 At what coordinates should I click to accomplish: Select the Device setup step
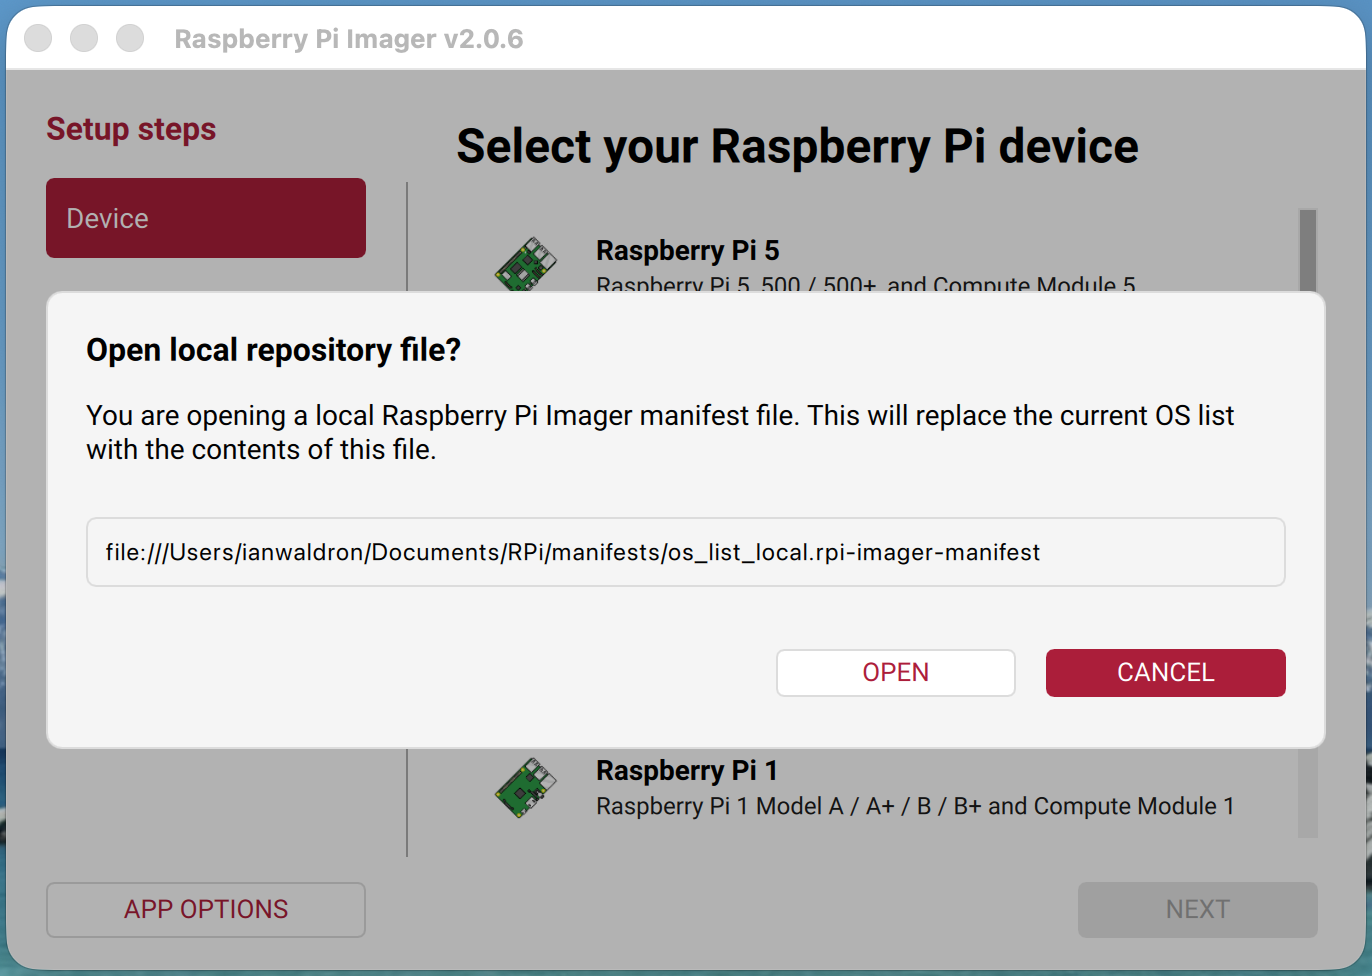[205, 217]
